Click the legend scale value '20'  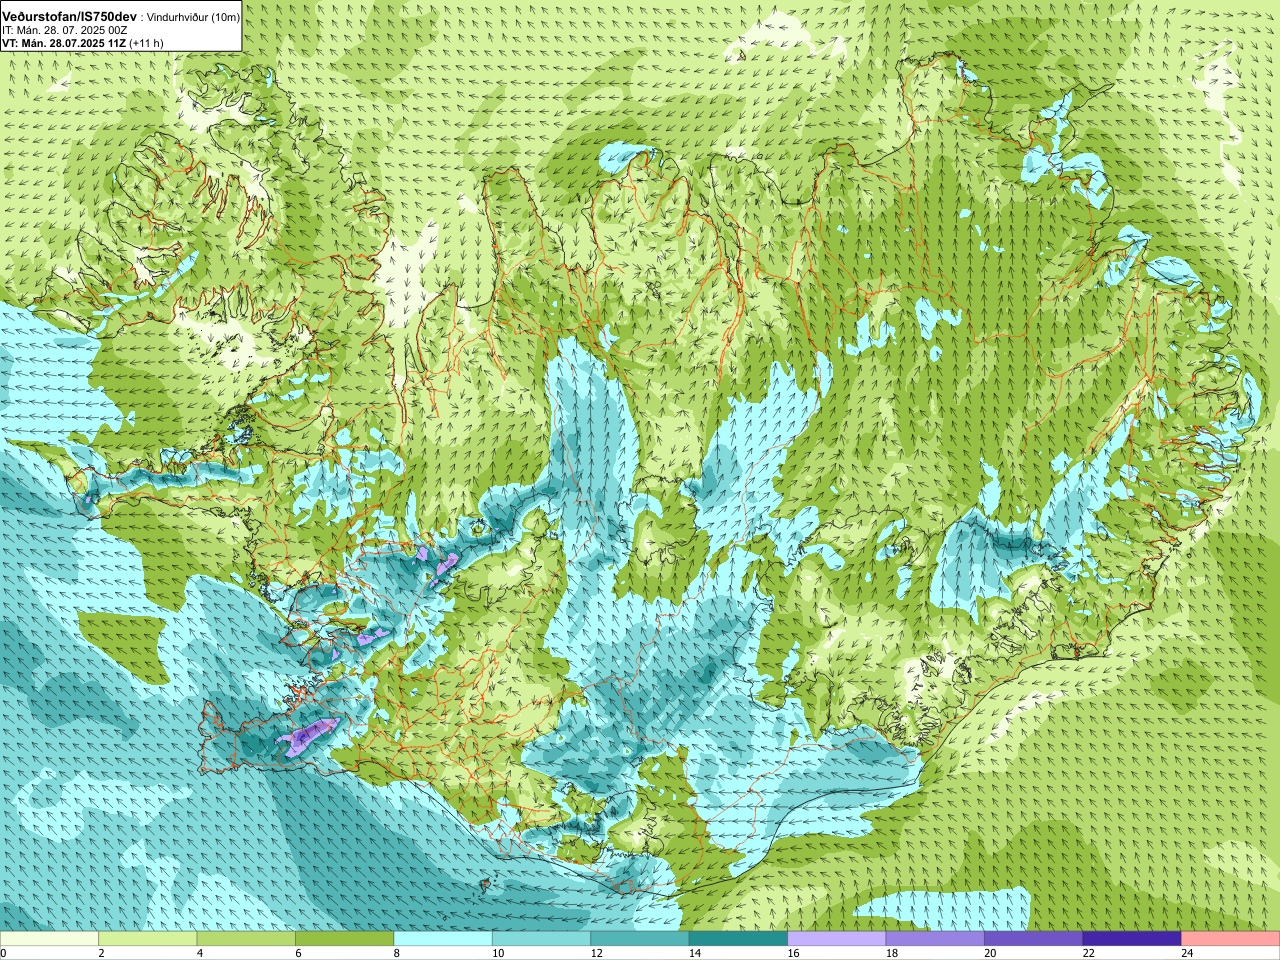click(x=990, y=953)
